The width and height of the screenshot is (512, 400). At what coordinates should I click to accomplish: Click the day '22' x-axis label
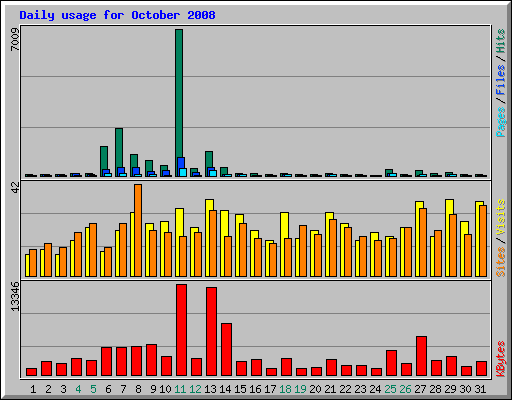345,389
